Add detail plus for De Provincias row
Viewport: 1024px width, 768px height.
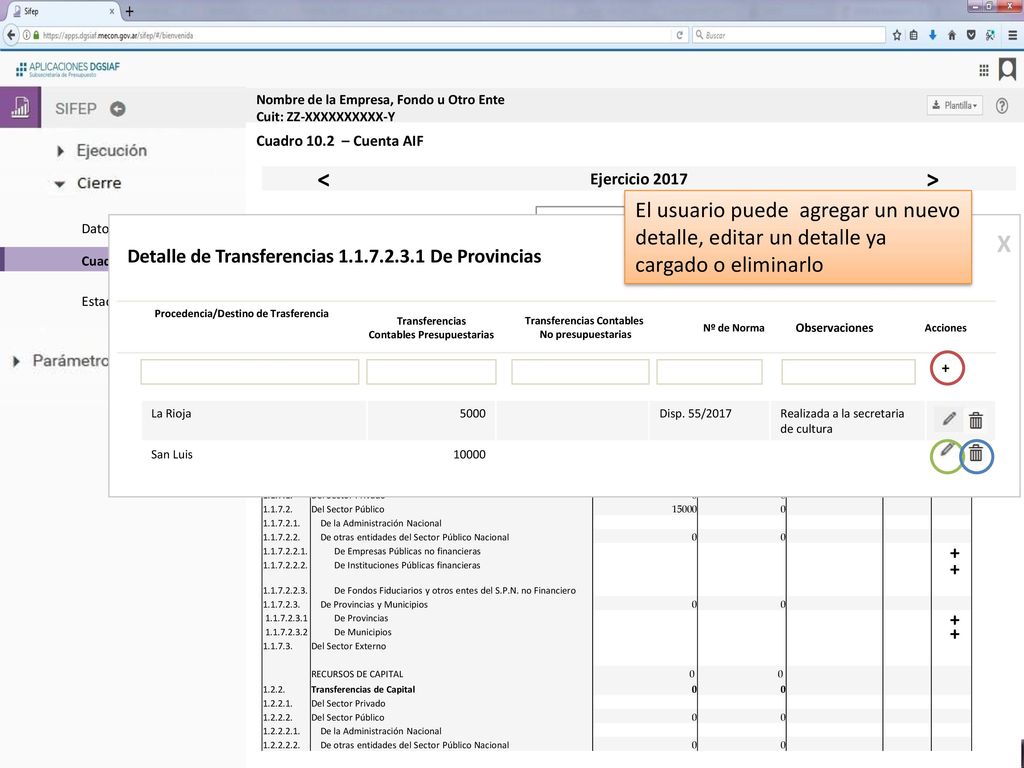[x=954, y=620]
